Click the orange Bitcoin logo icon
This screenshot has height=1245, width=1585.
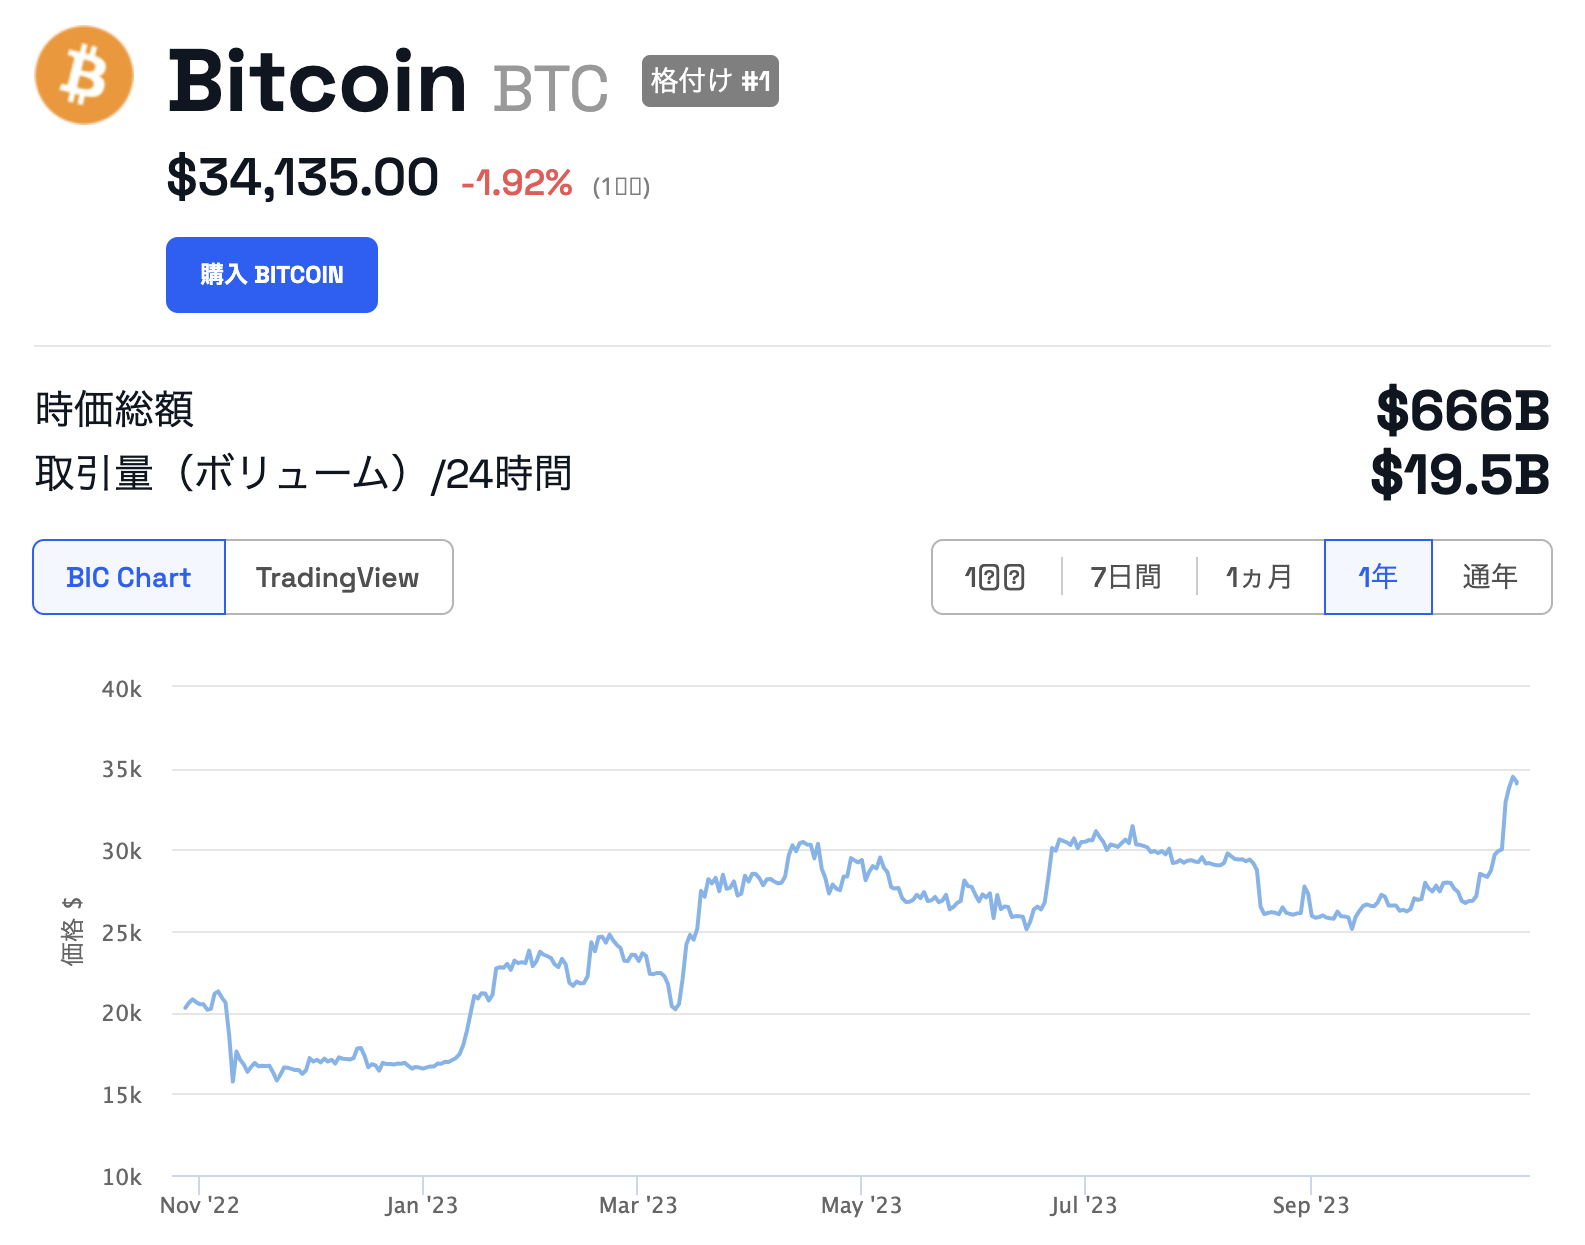[x=84, y=76]
